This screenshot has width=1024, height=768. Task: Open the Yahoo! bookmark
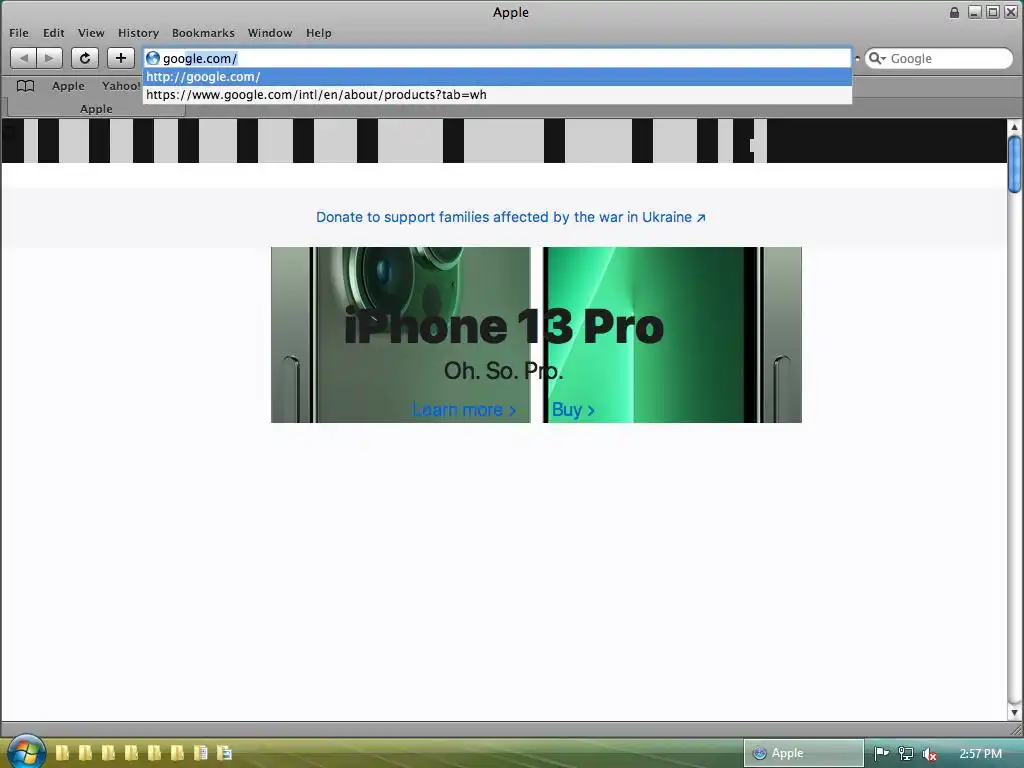click(x=121, y=86)
